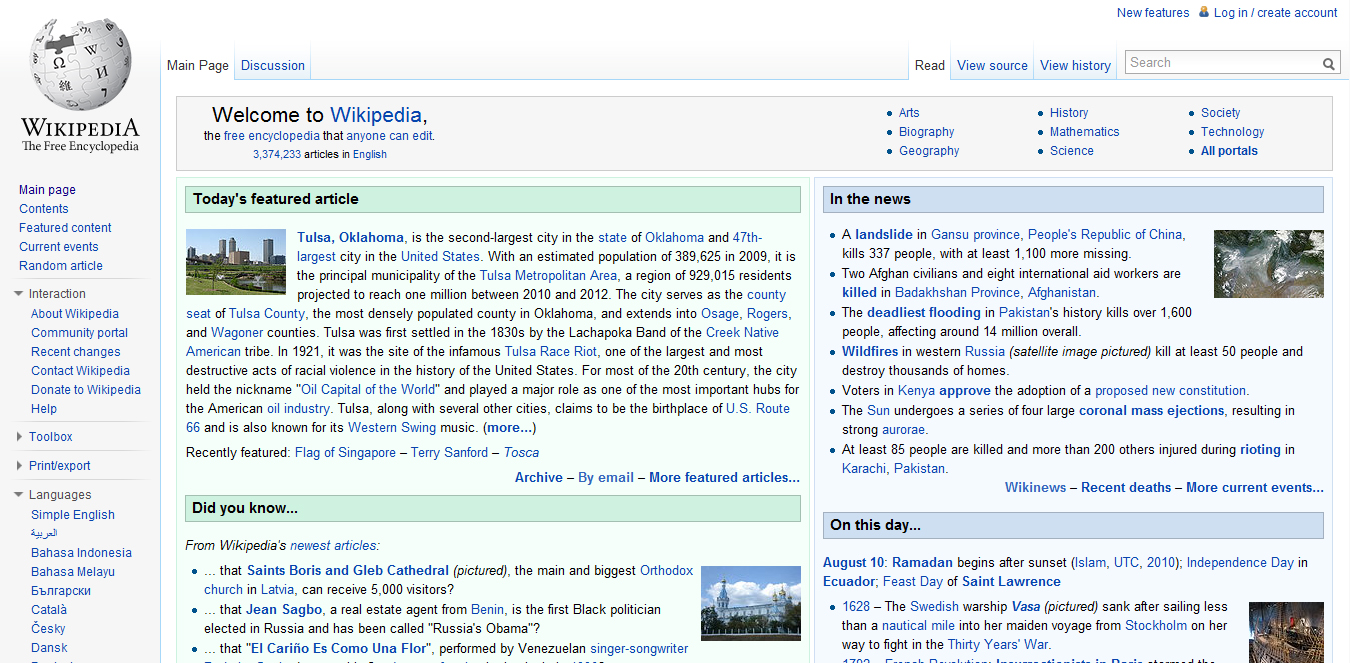
Task: Open Featured content in sidebar
Action: [65, 228]
